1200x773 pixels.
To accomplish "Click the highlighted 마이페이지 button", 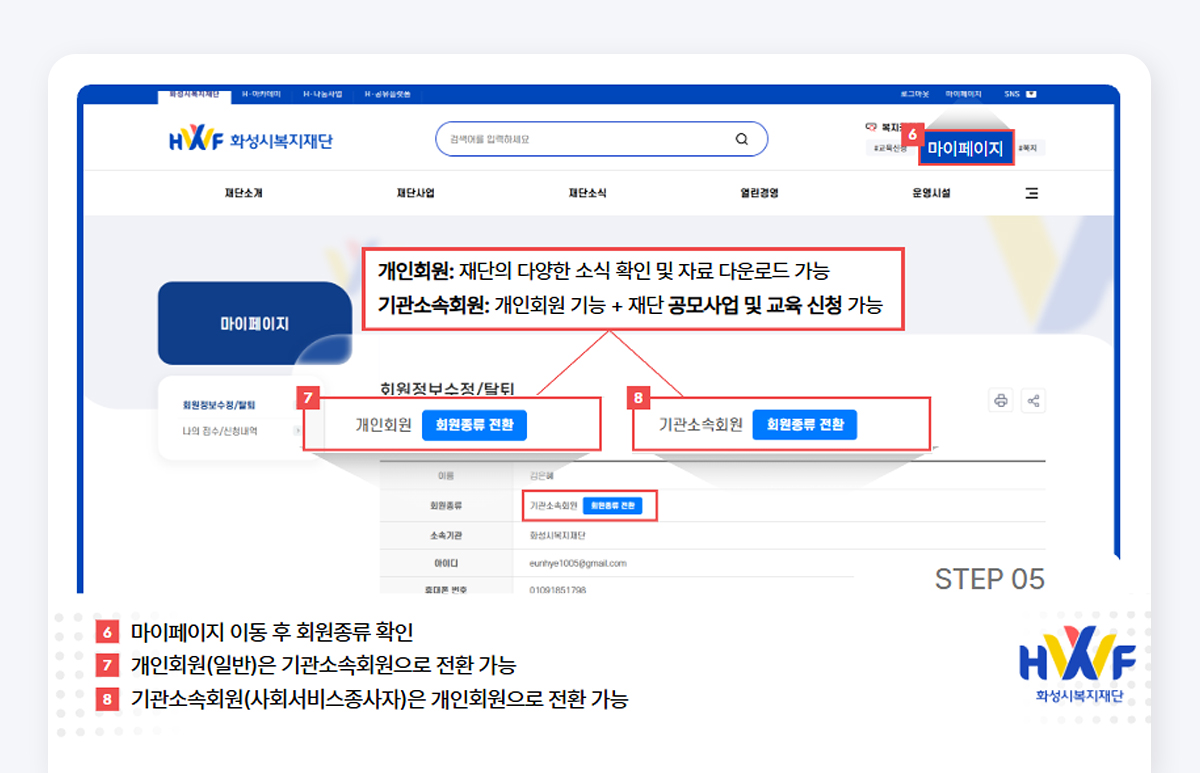I will coord(966,147).
